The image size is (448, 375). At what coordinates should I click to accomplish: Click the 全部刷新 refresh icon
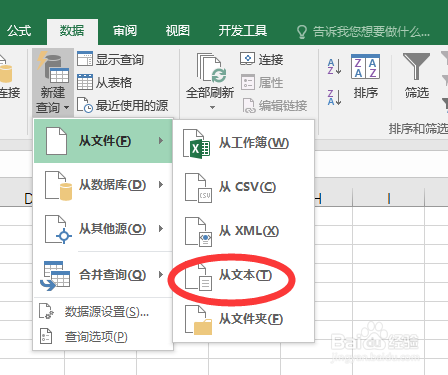click(x=211, y=67)
